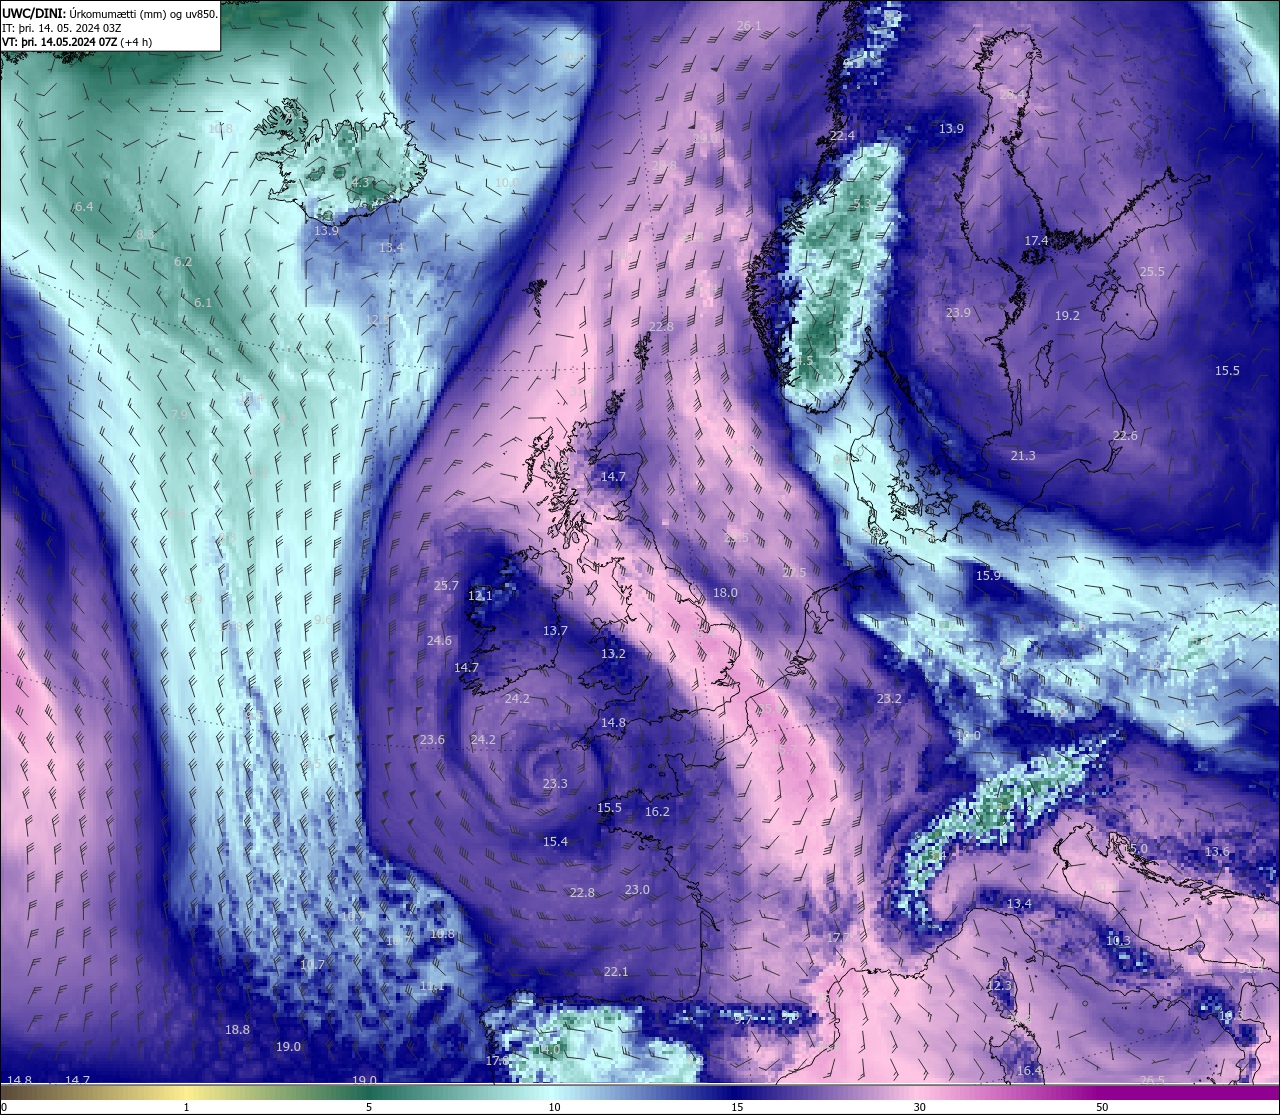Viewport: 1280px width, 1115px height.
Task: Click the 6.2 value label
Action: click(x=183, y=261)
